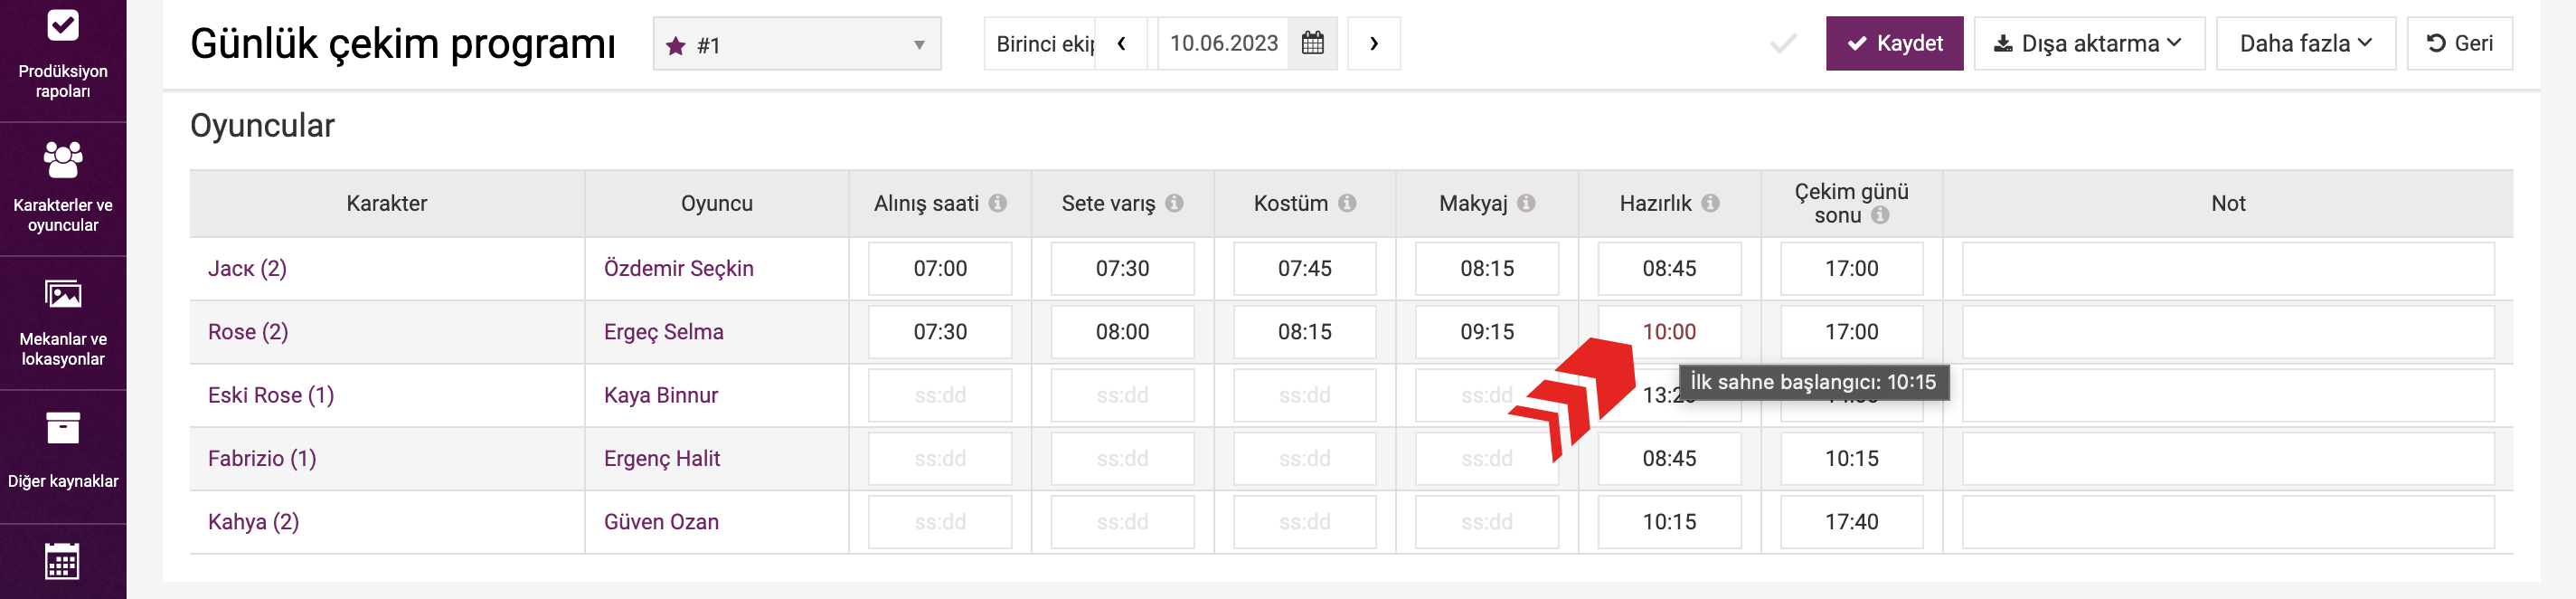The width and height of the screenshot is (2576, 599).
Task: Edit Jack's ready time 08:45
Action: coord(1669,268)
